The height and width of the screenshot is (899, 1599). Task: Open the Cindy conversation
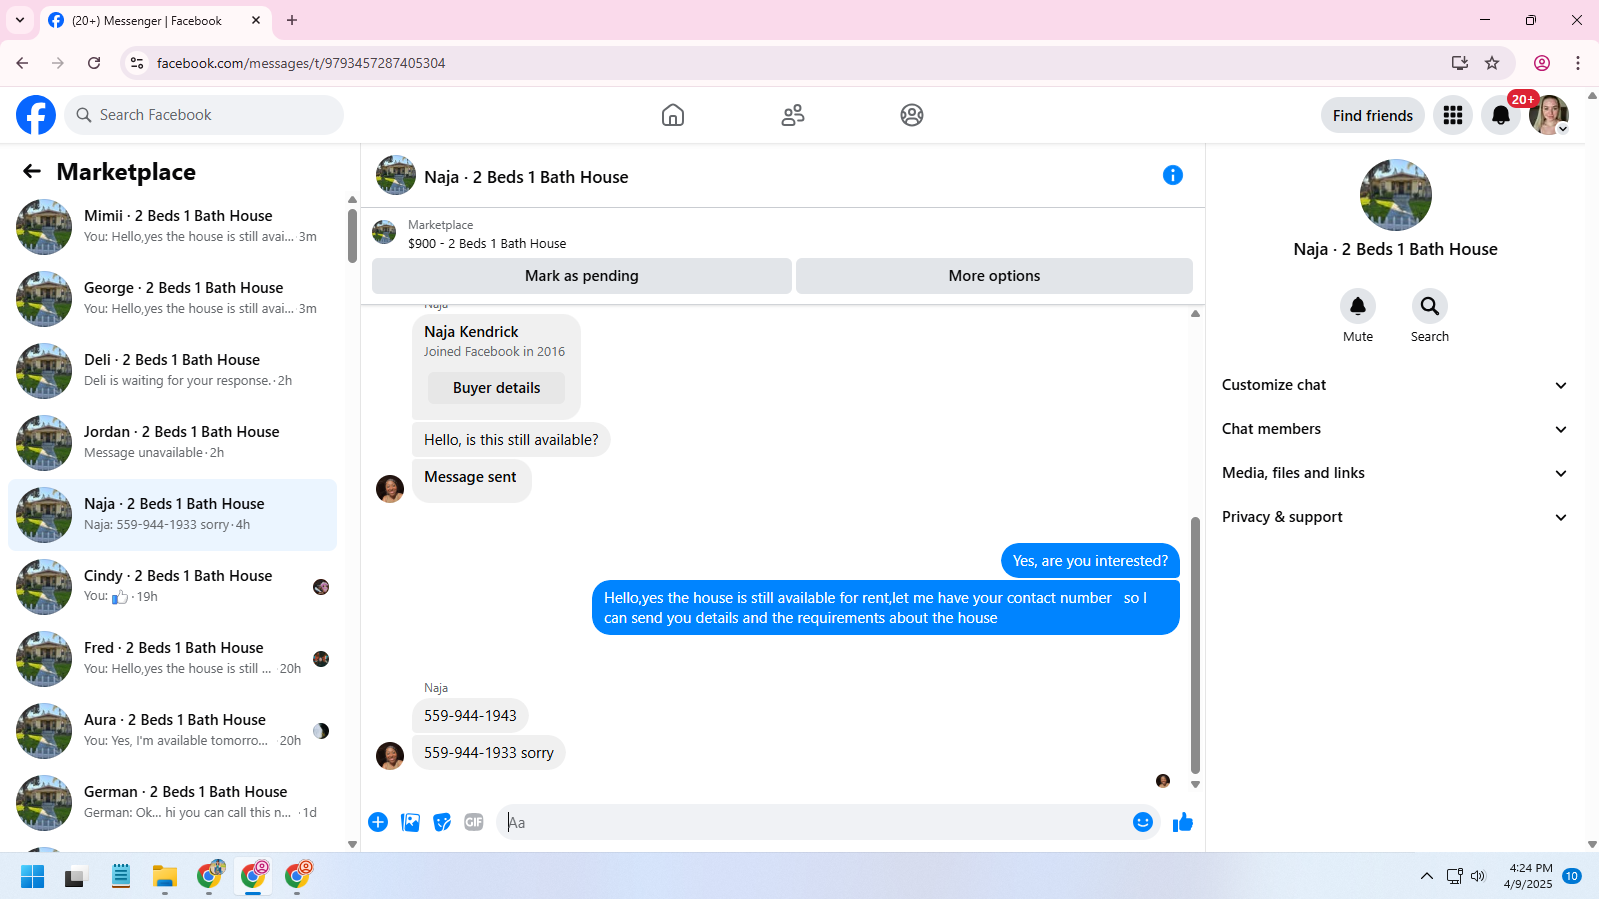(172, 587)
